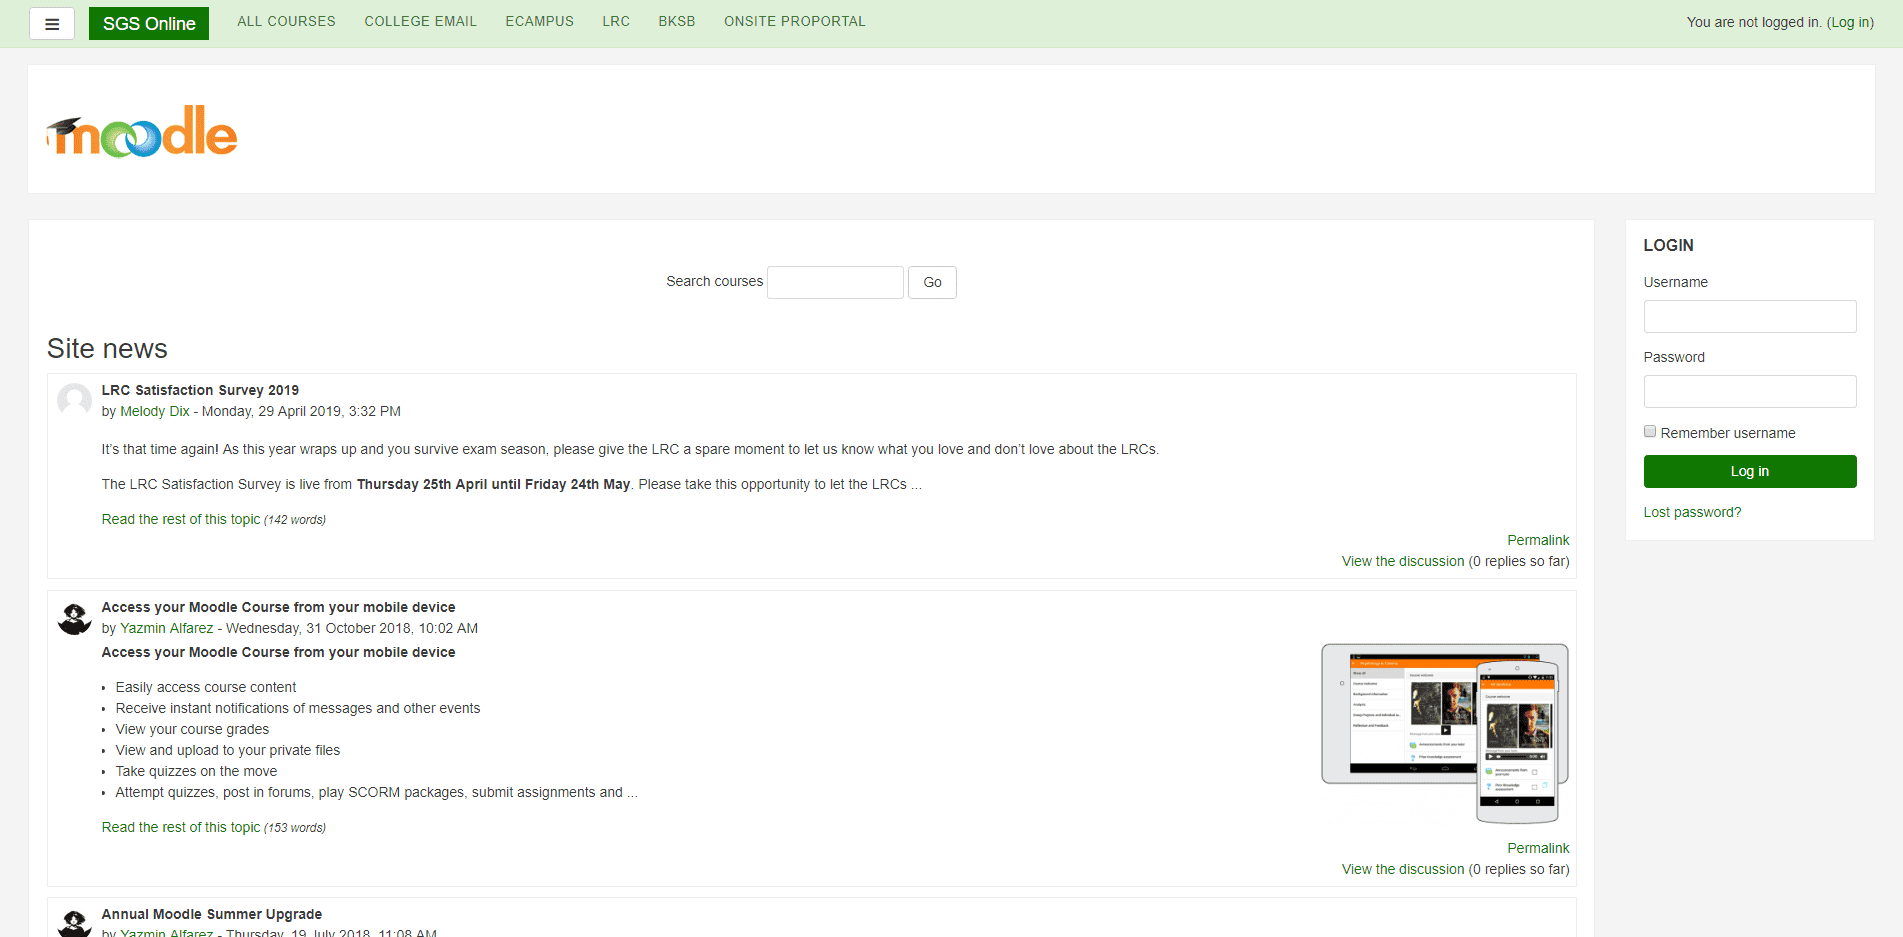The height and width of the screenshot is (937, 1903).
Task: Tick the Remember username checkbox
Action: (1650, 432)
